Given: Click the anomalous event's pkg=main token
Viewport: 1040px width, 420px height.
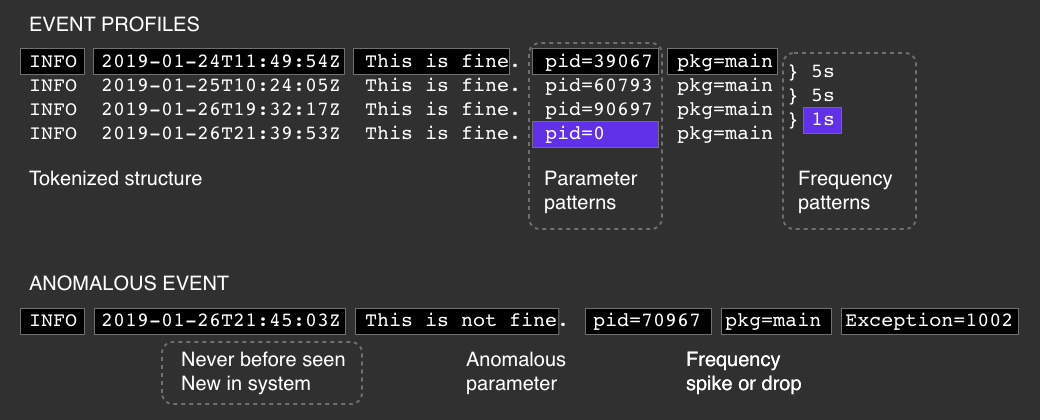Looking at the screenshot, I should pos(776,321).
